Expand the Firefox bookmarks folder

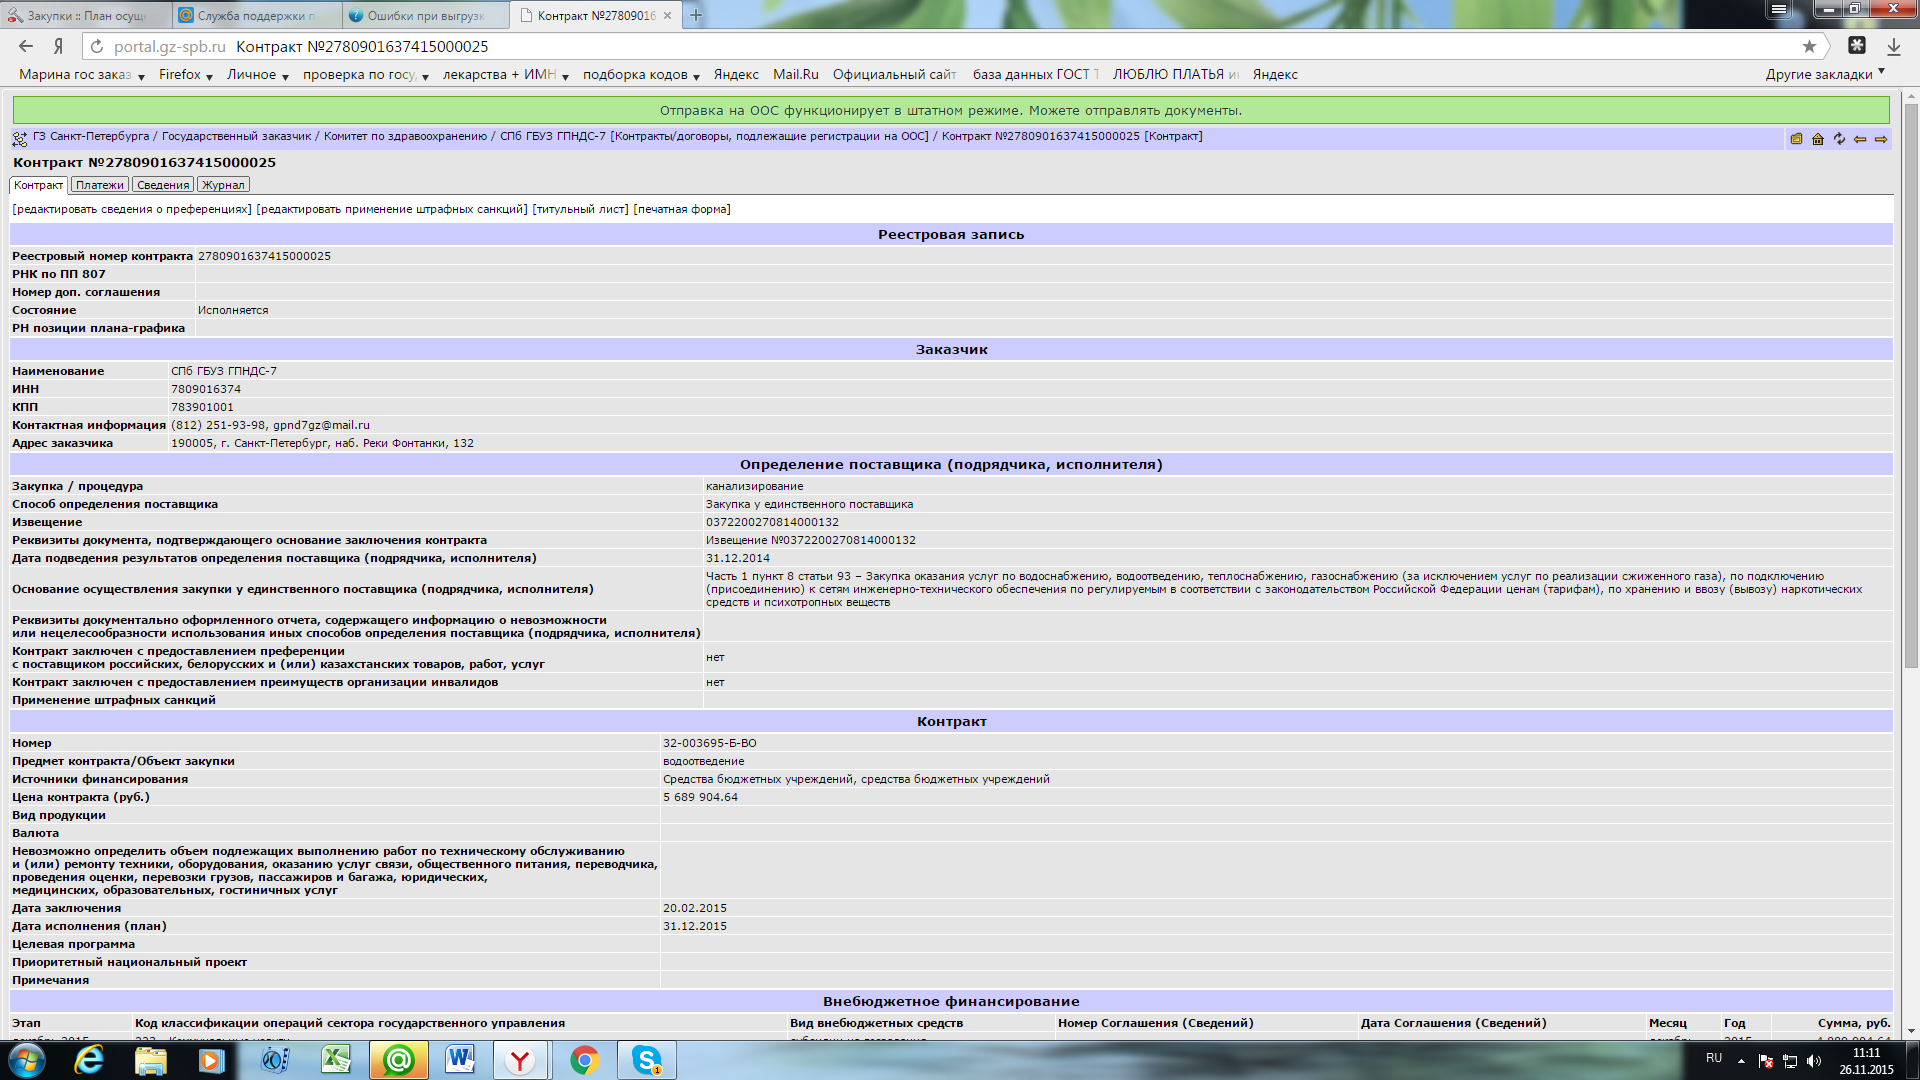(x=186, y=75)
